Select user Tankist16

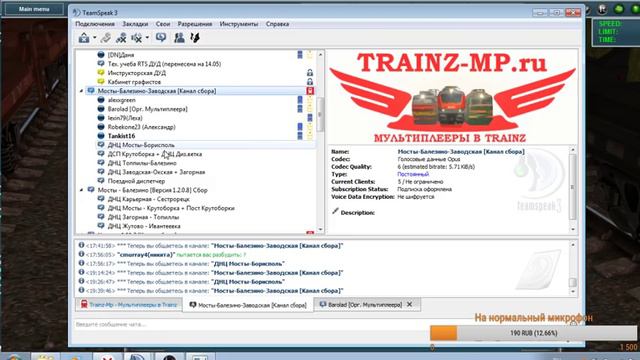121,136
